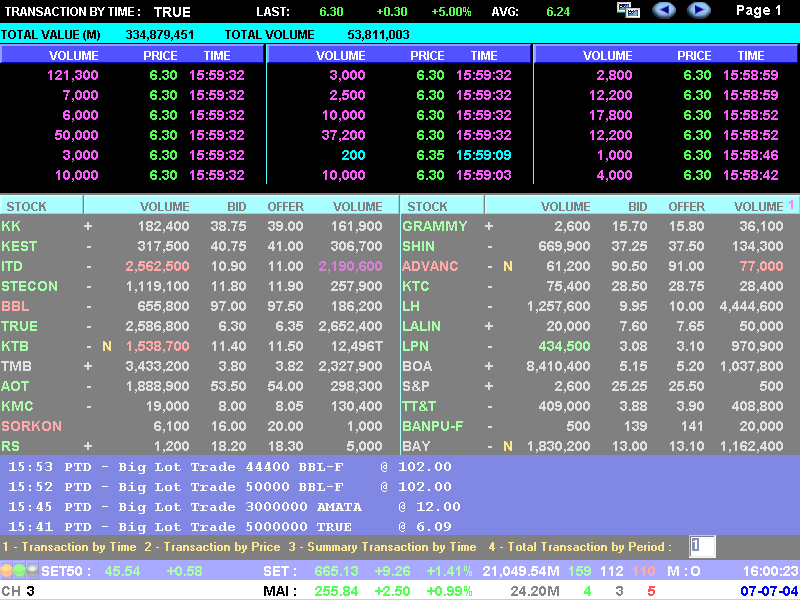This screenshot has height=600, width=800.
Task: Click the orange status light beside SET50
Action: click(7, 570)
